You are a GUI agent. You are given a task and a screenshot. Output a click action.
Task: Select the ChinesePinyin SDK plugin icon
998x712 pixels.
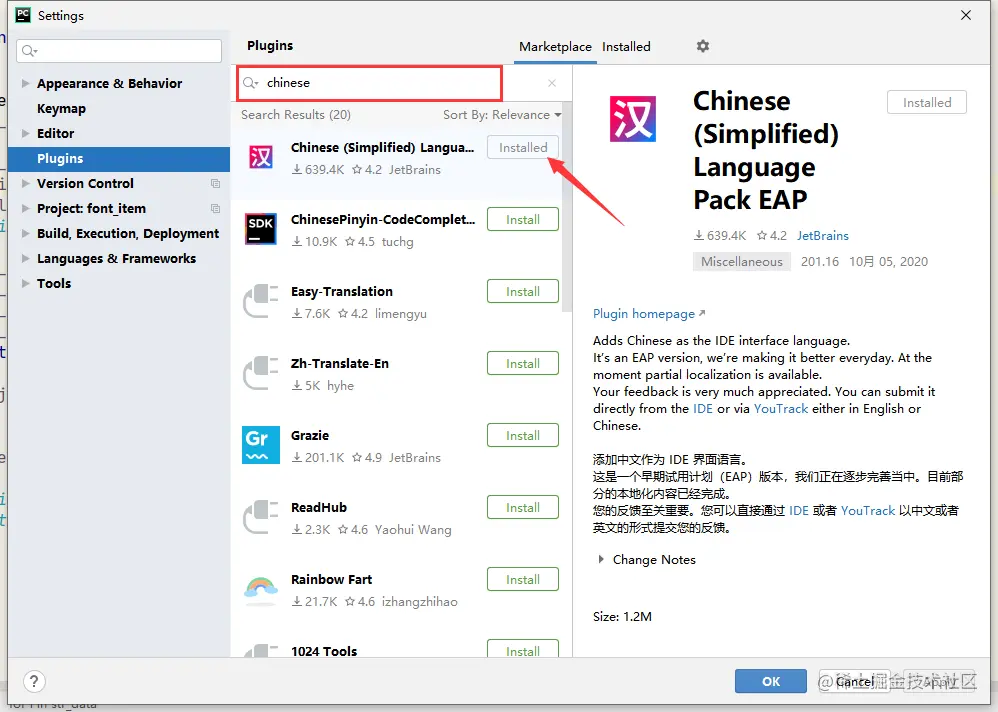tap(261, 229)
